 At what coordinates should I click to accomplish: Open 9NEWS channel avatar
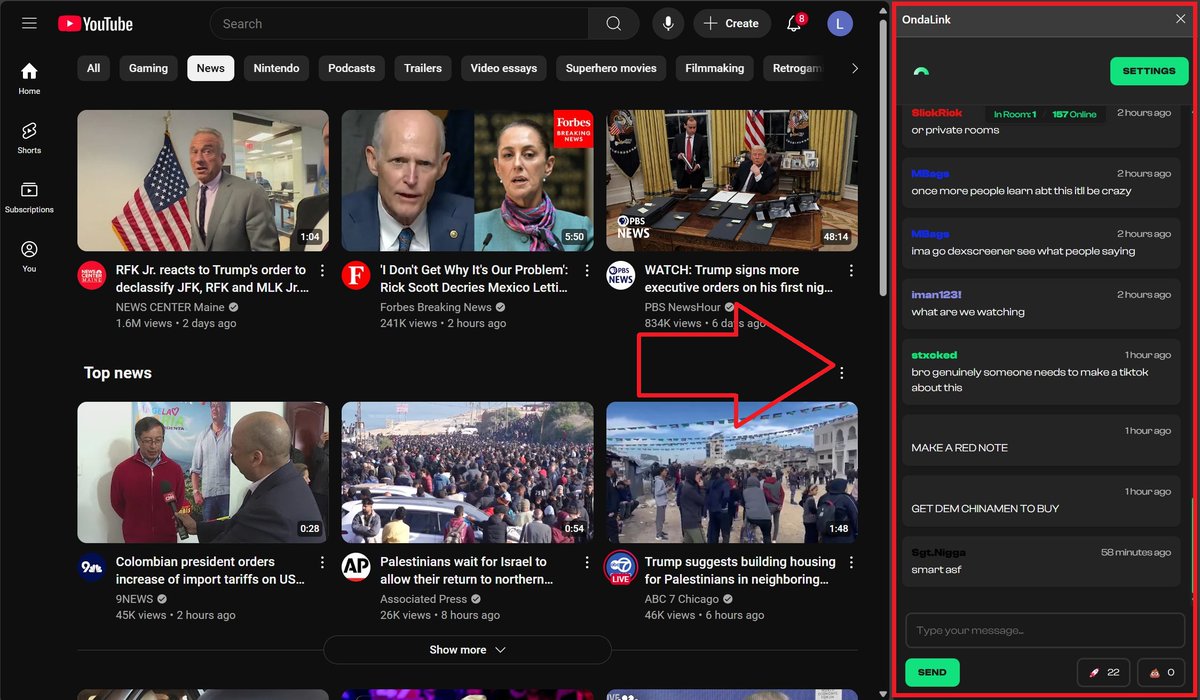click(x=91, y=568)
